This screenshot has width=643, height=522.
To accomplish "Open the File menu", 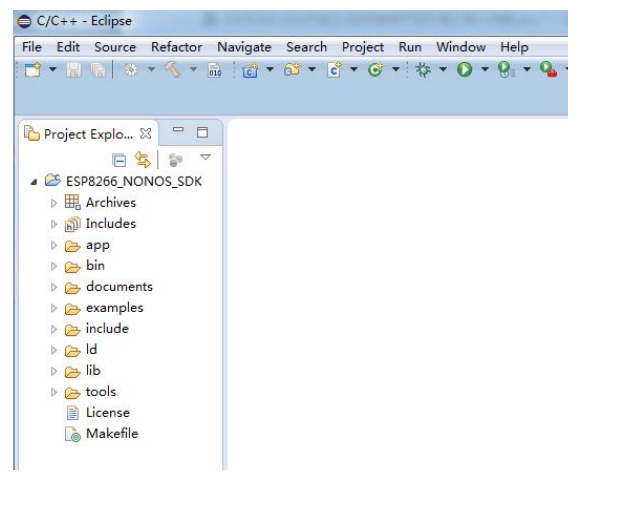I will pos(32,47).
